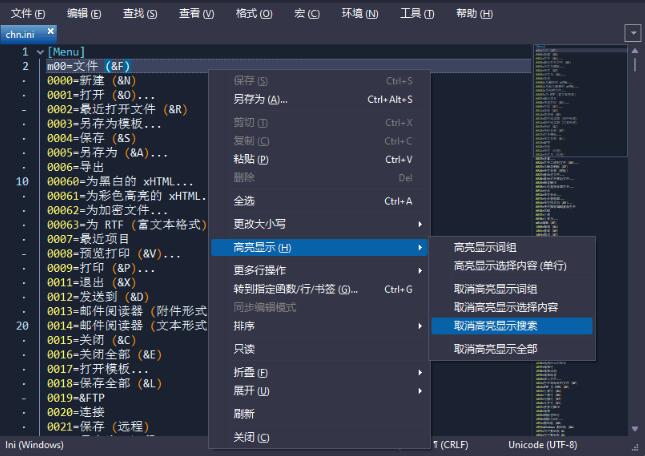Image resolution: width=645 pixels, height=456 pixels.
Task: Click Unicode (UTF-8) encoding in status bar
Action: 542,444
